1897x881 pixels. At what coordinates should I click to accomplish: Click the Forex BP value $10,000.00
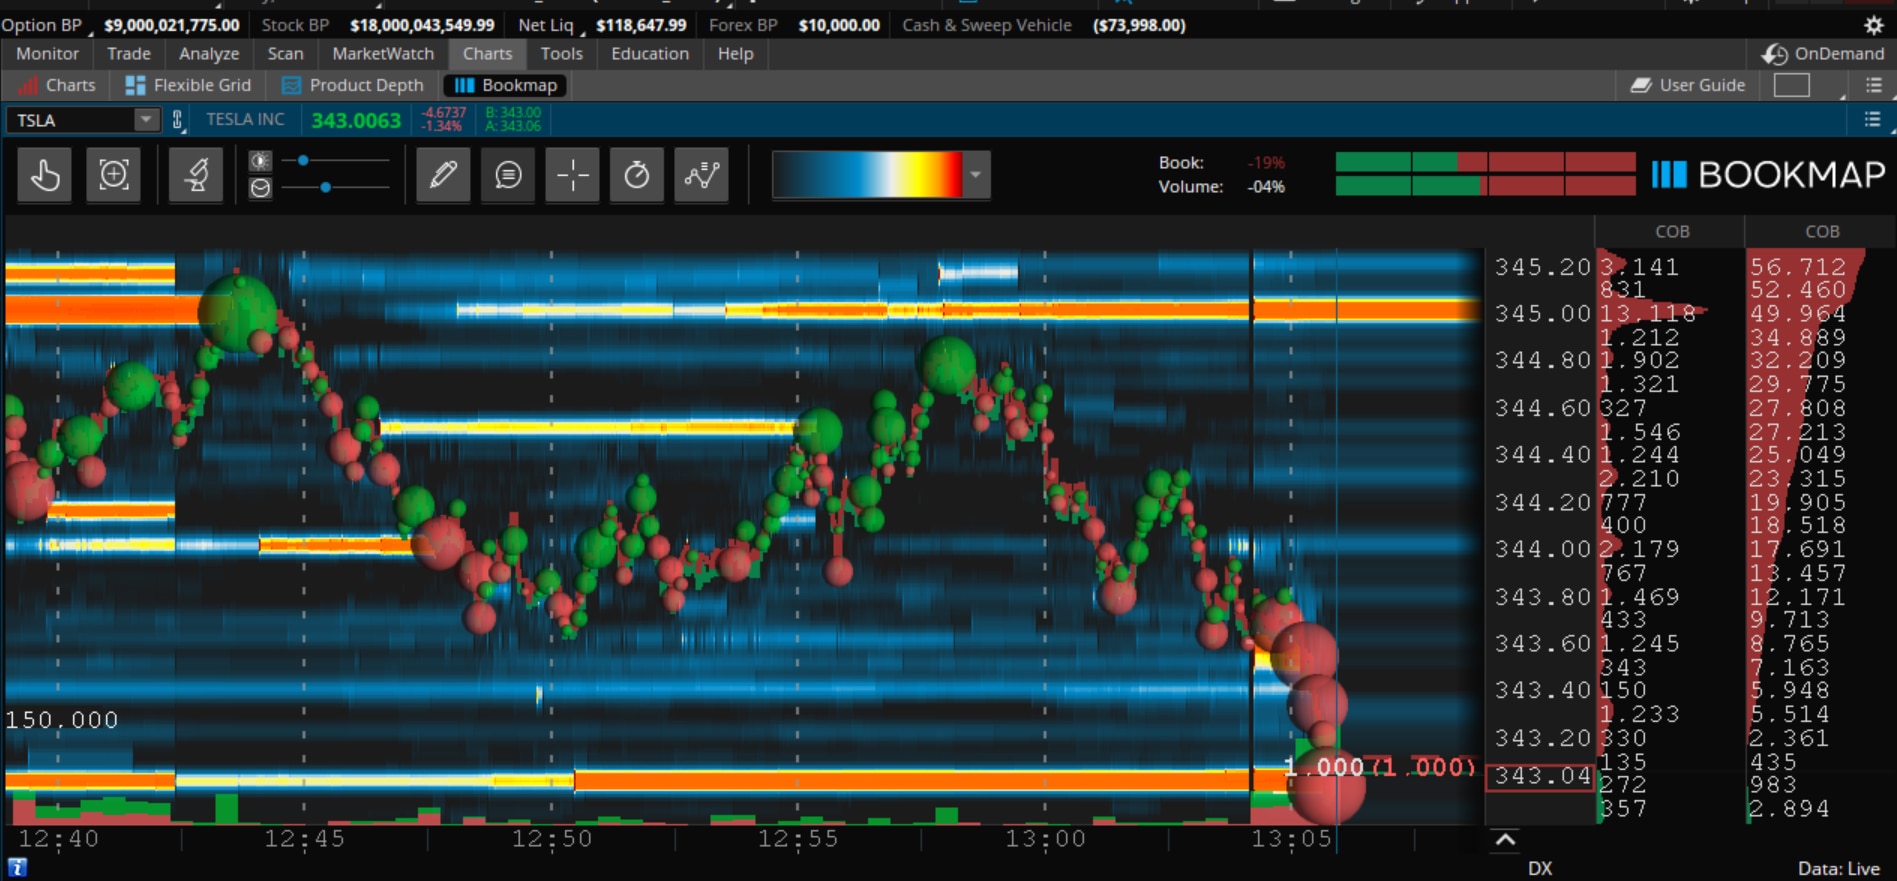tap(839, 25)
